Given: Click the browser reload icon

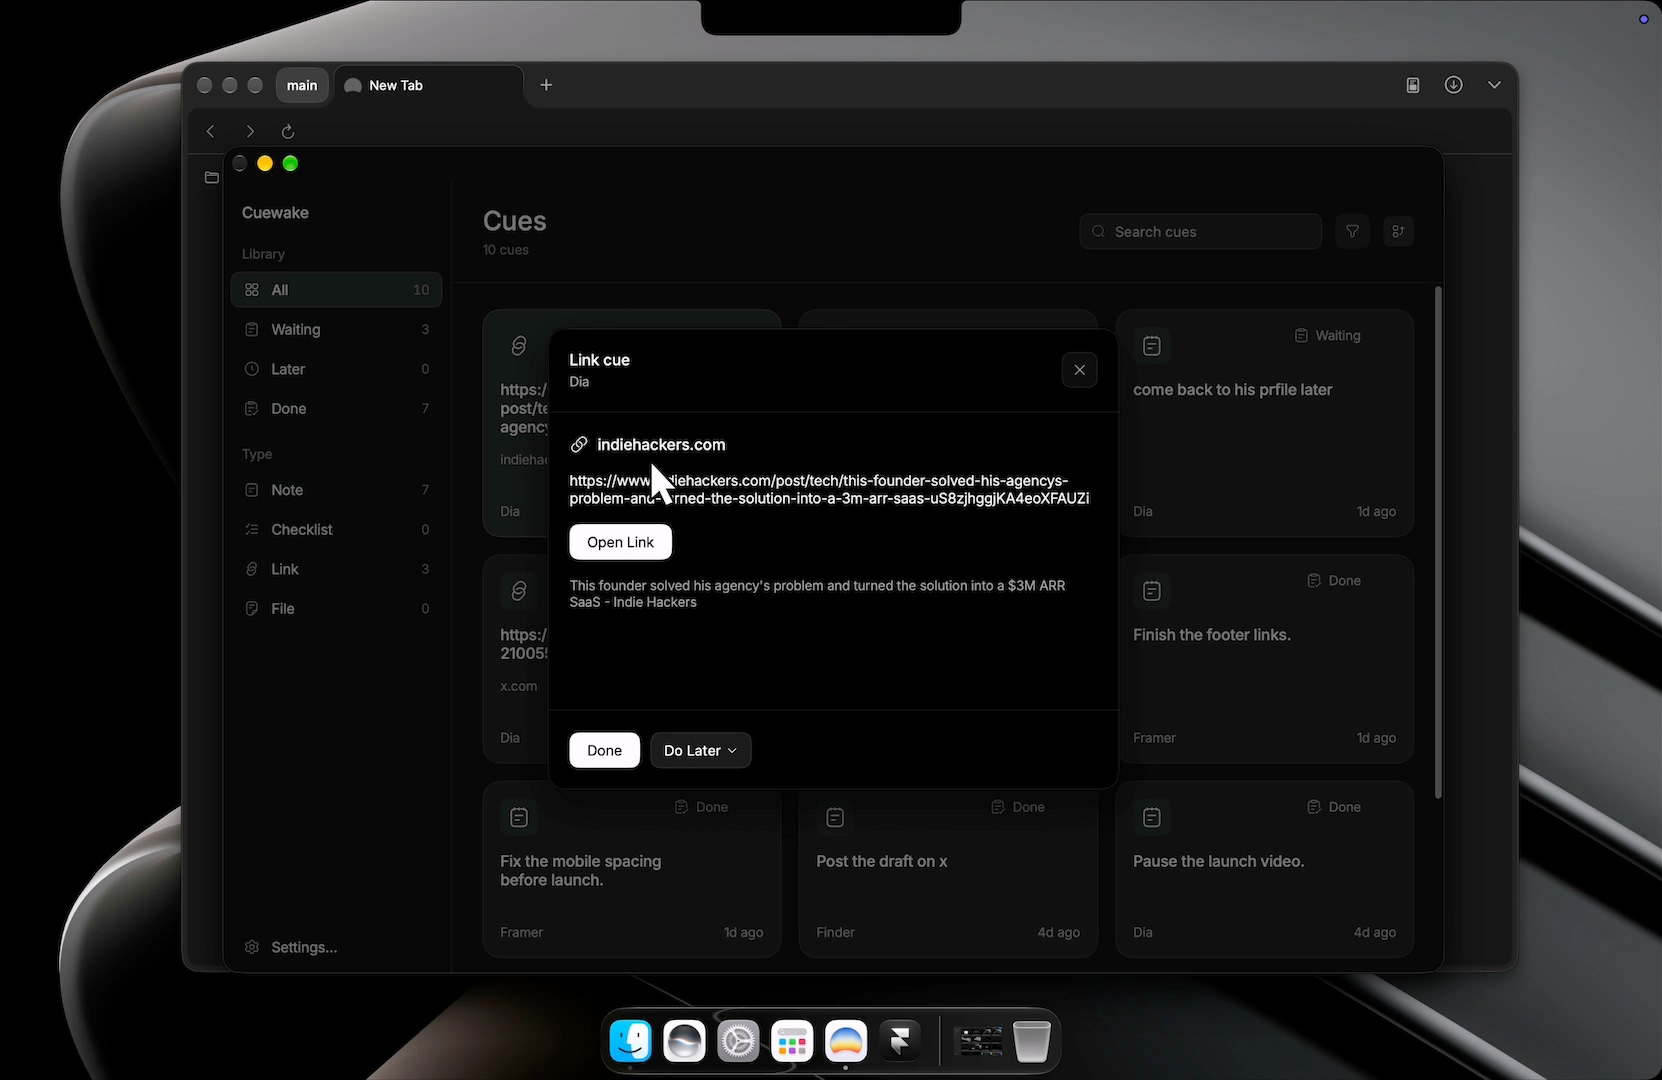Looking at the screenshot, I should [x=288, y=131].
